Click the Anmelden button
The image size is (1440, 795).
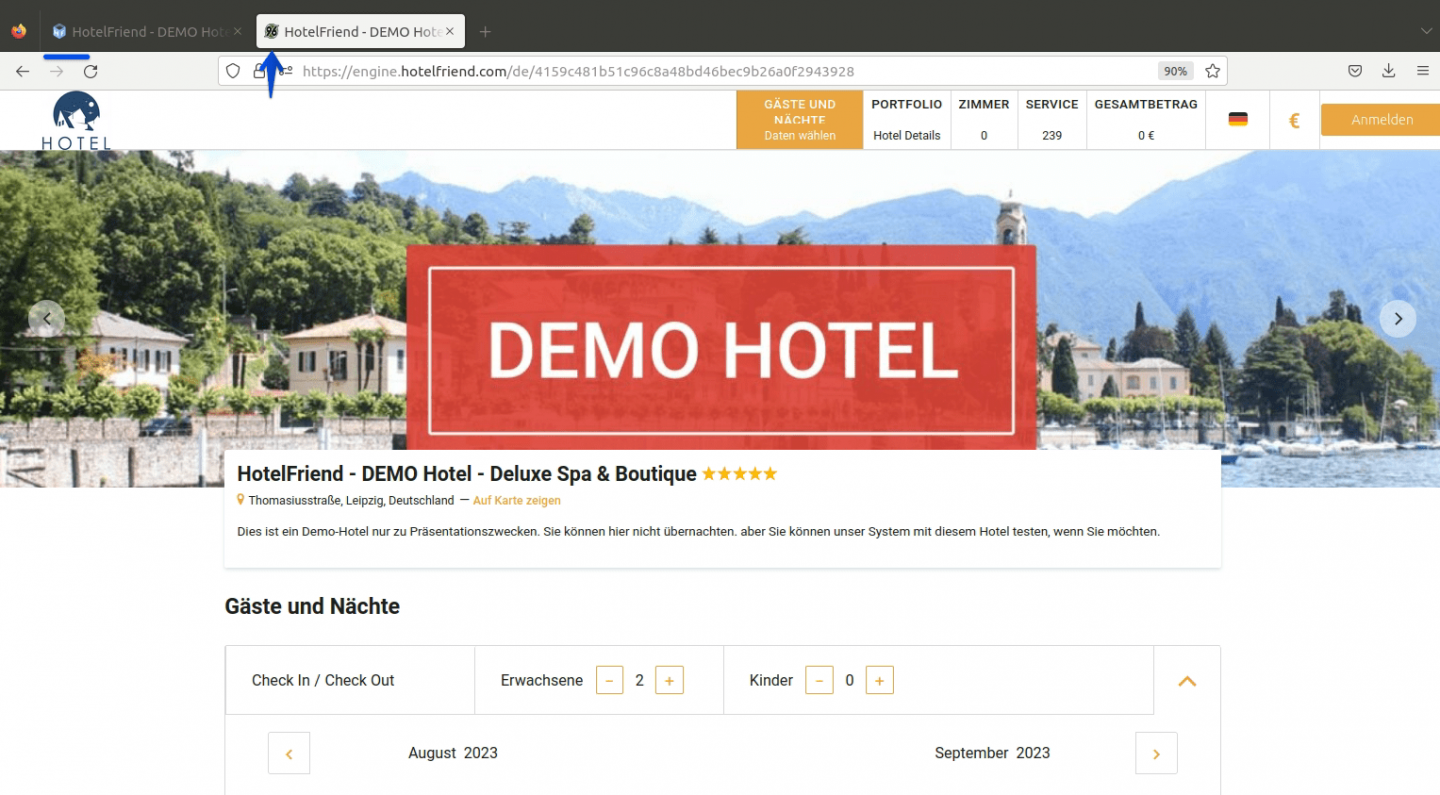coord(1382,119)
